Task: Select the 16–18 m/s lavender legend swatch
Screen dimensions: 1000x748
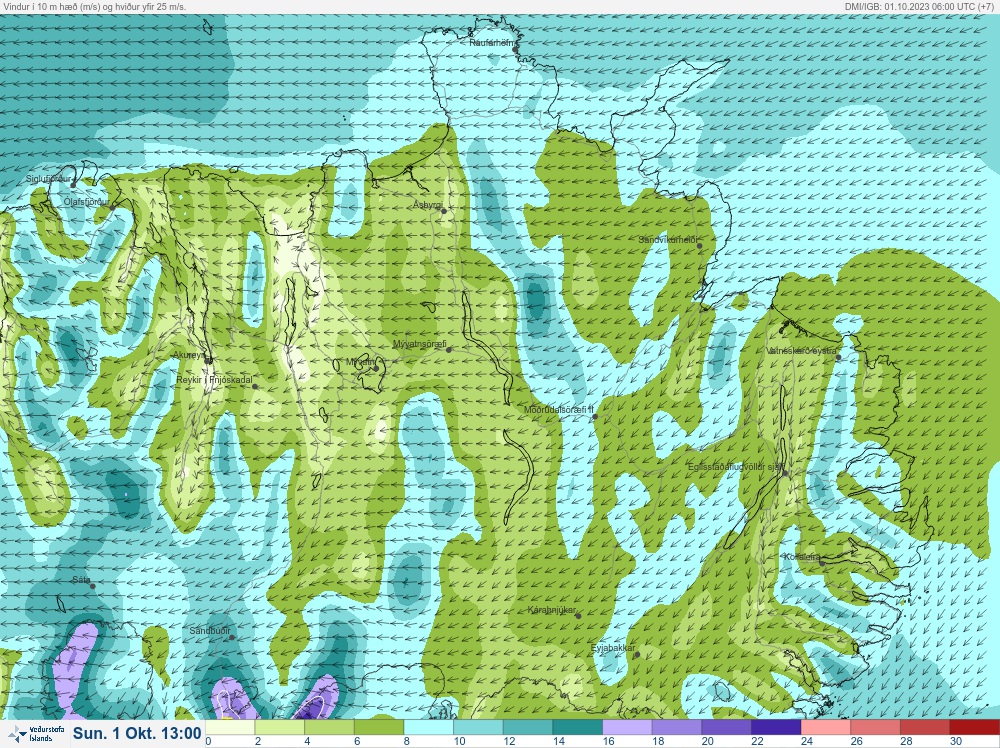Action: tap(628, 727)
